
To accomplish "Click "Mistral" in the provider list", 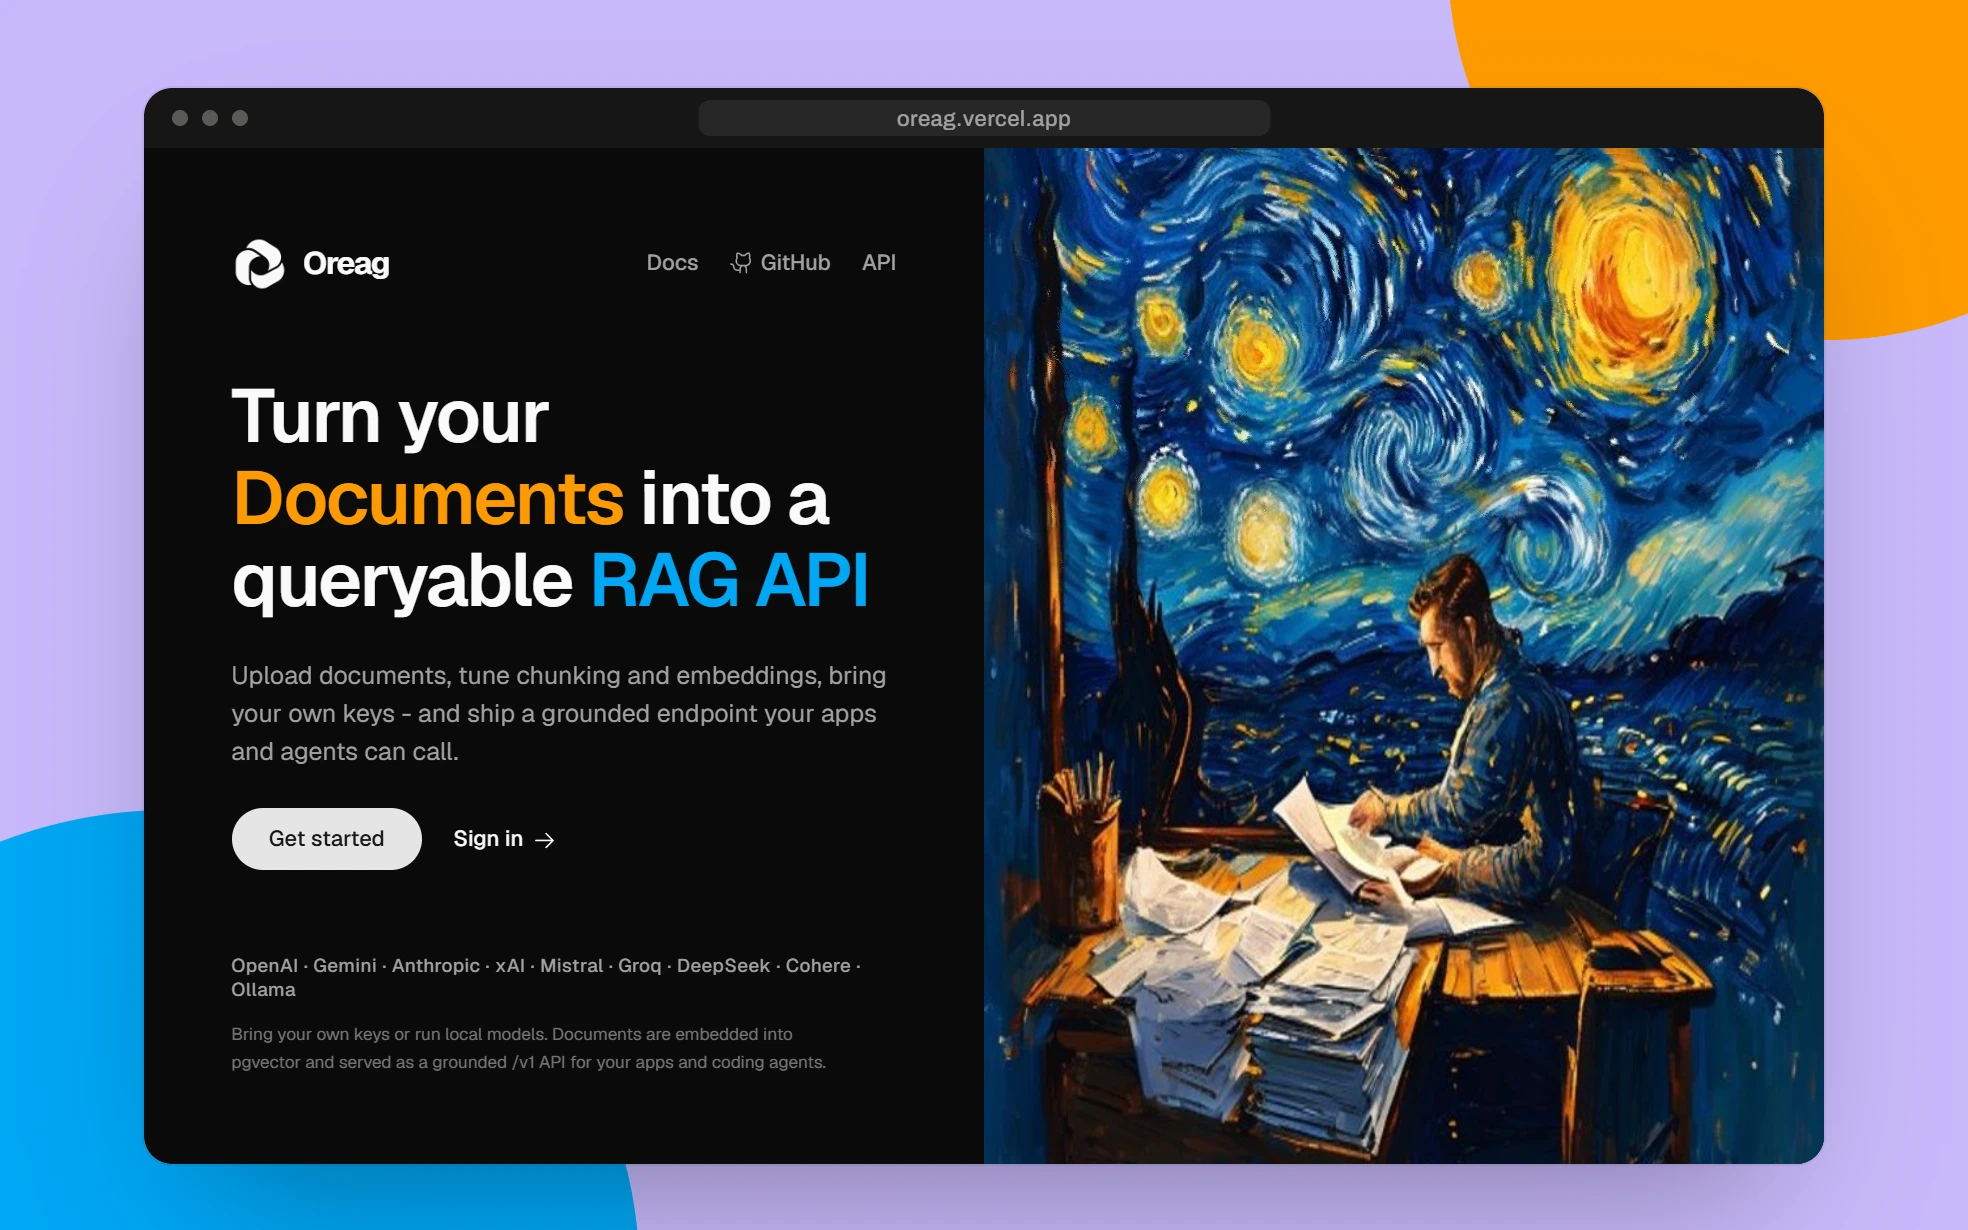I will coord(571,966).
